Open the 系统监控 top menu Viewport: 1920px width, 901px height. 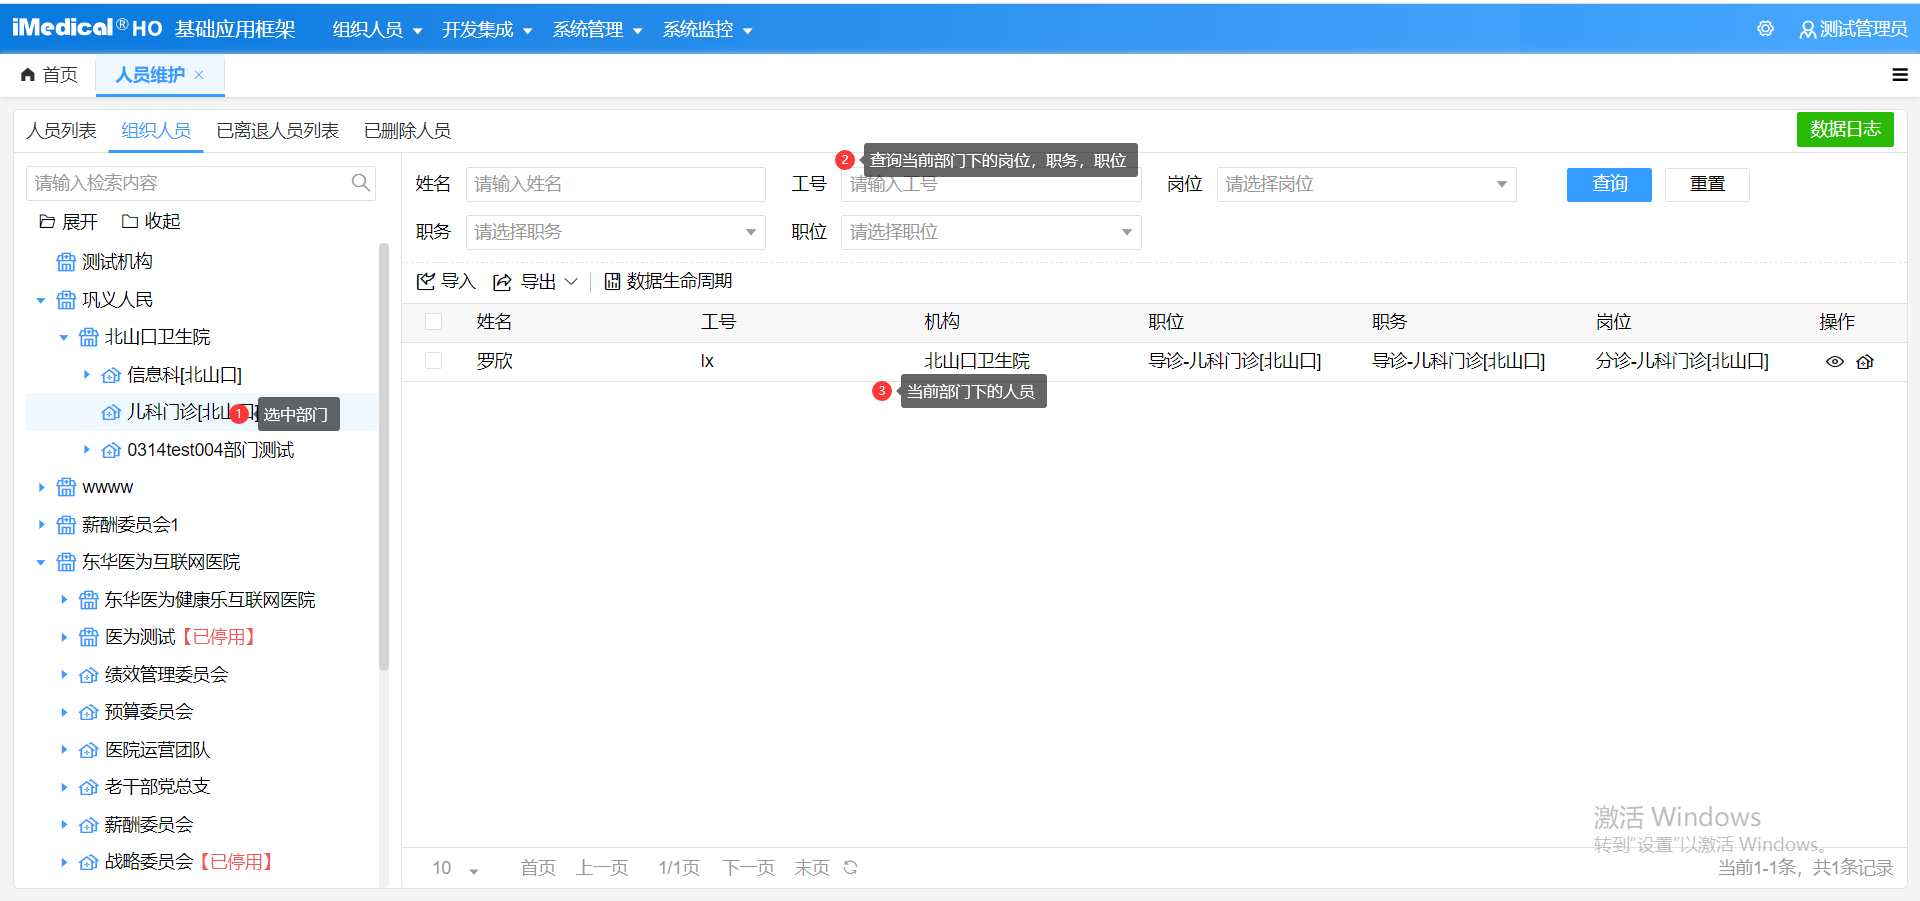pos(707,29)
